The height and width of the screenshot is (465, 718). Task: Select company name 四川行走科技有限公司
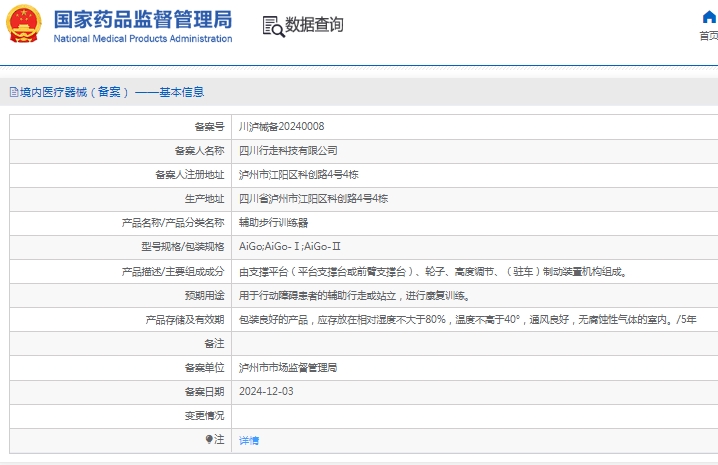coord(288,151)
